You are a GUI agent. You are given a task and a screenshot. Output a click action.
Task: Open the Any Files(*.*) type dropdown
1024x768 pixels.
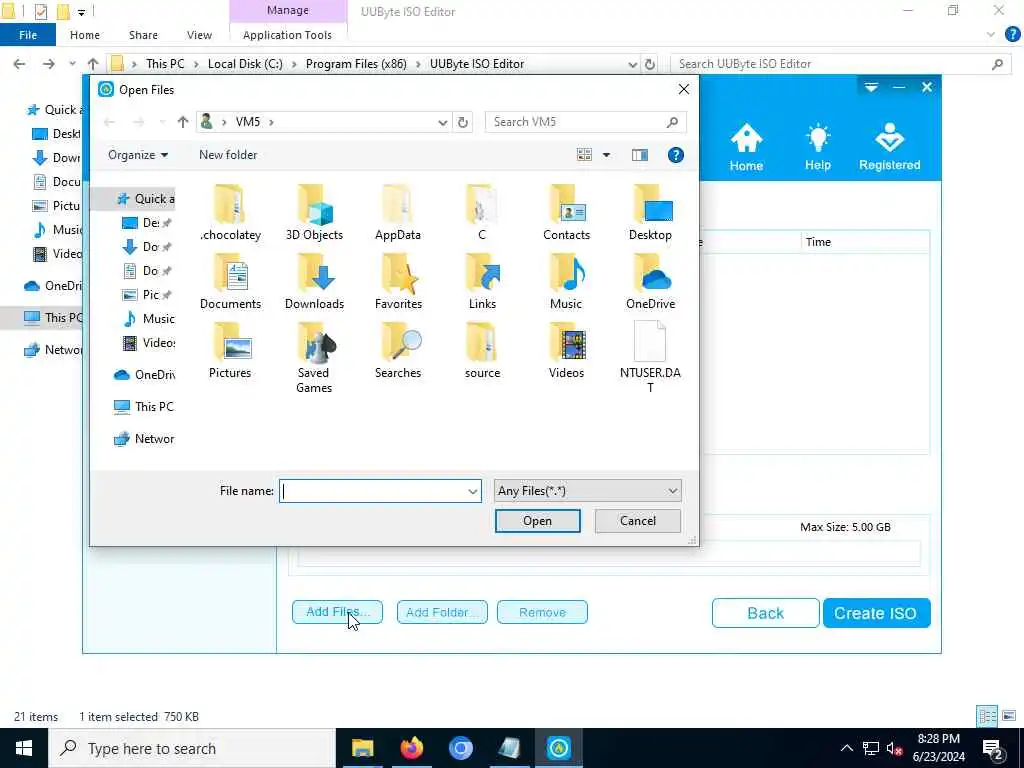[x=587, y=491]
